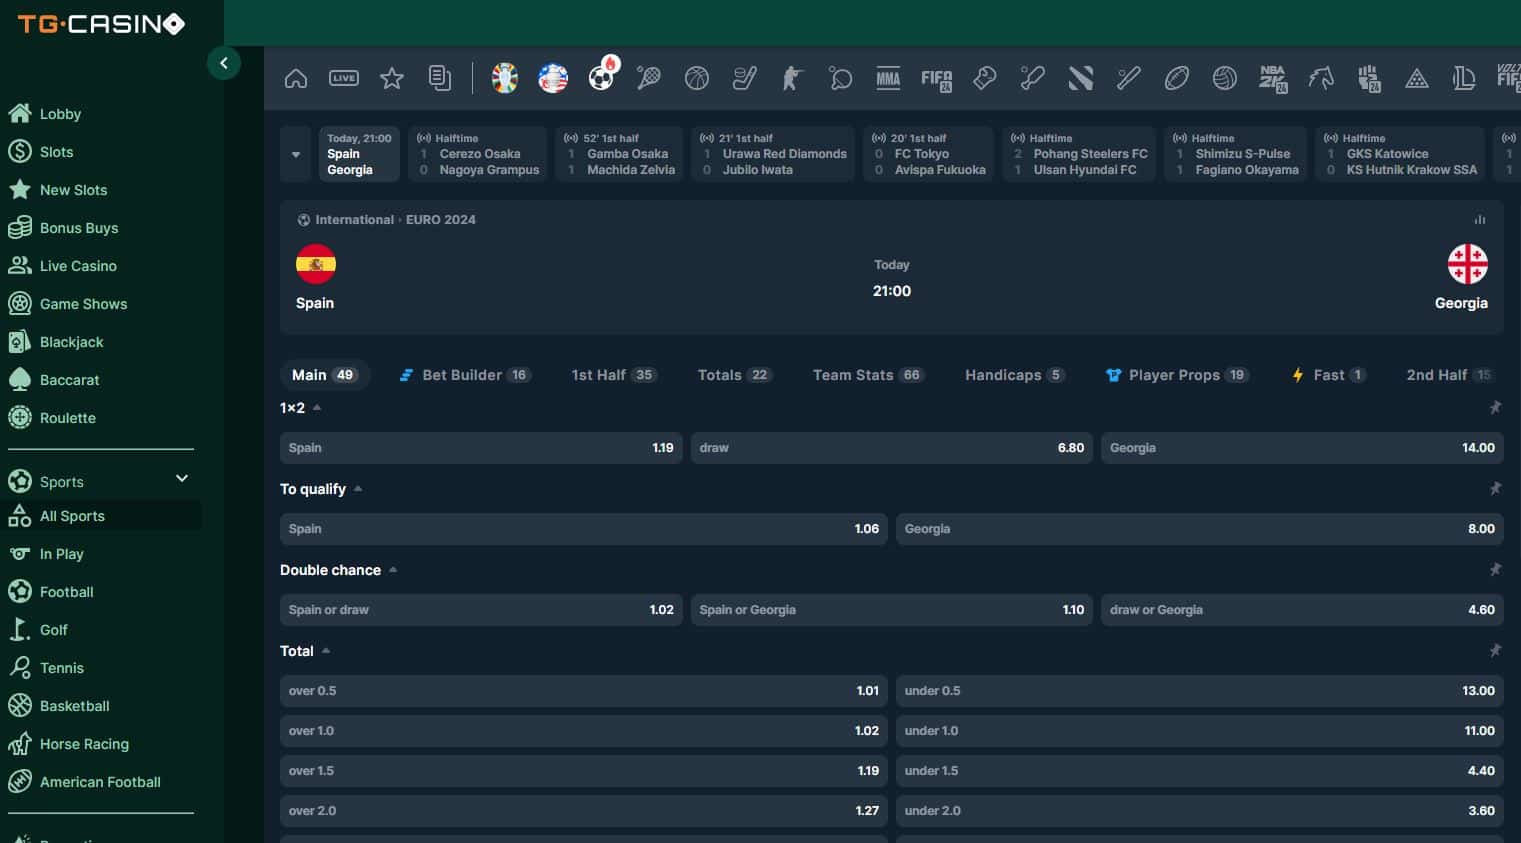
Task: Select the basketball sport icon
Action: pos(697,78)
